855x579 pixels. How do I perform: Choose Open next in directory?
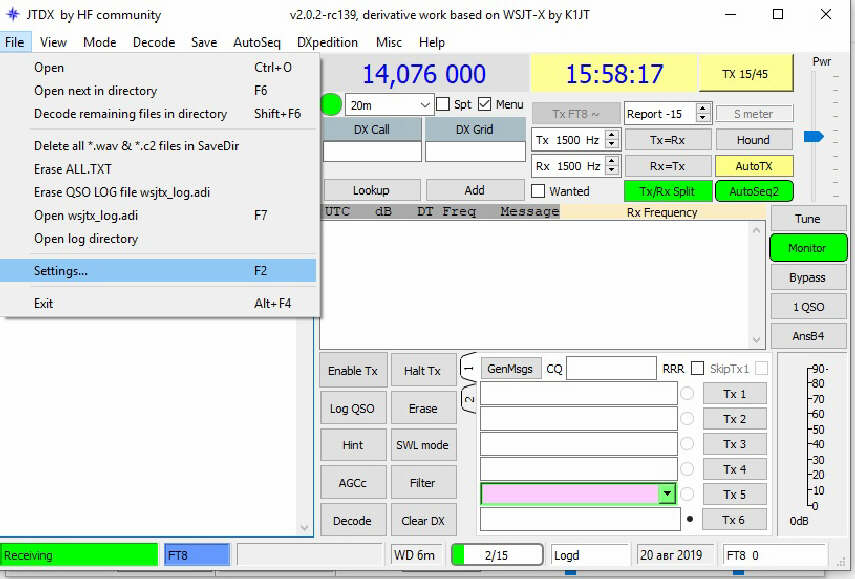(158, 91)
